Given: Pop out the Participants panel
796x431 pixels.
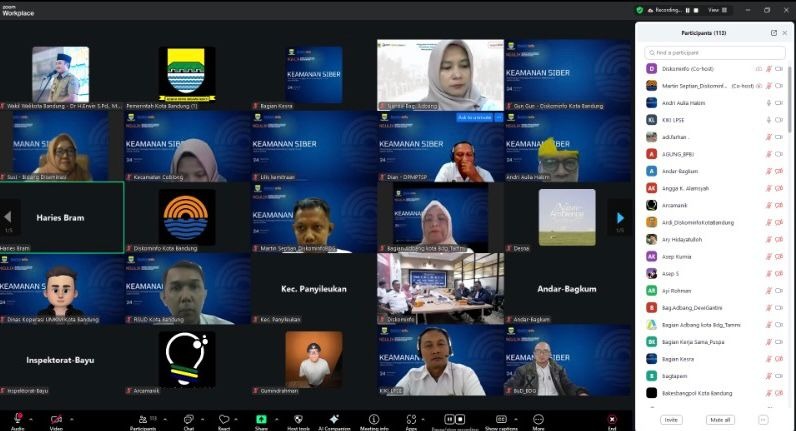Looking at the screenshot, I should coord(774,33).
